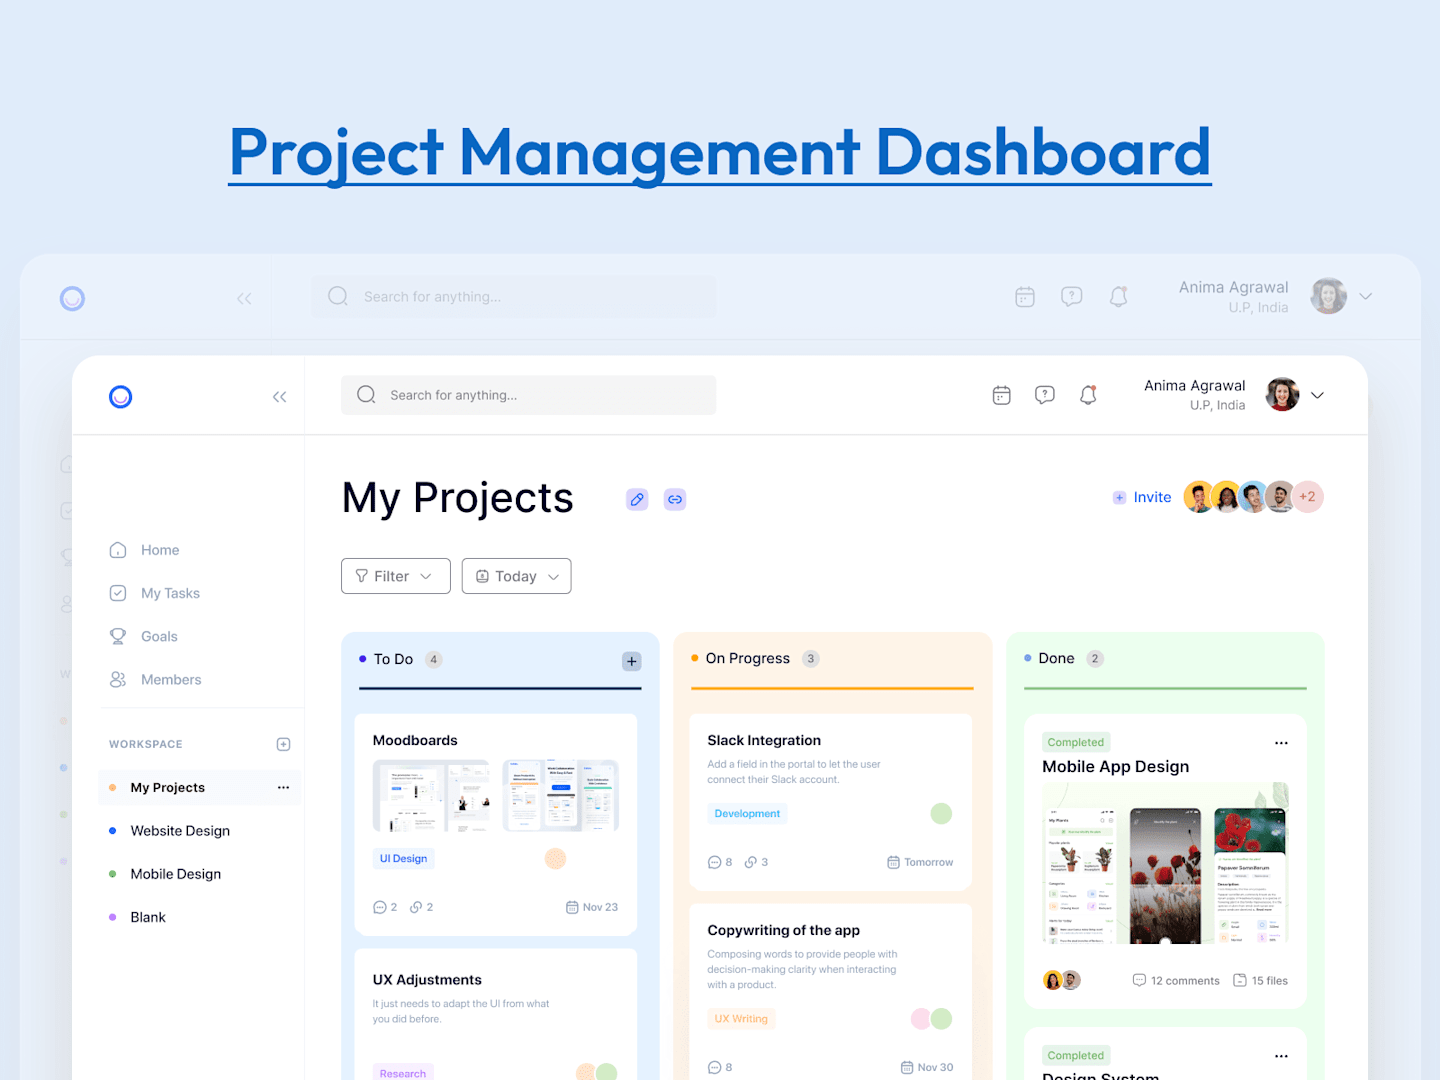Image resolution: width=1440 pixels, height=1080 pixels.
Task: Expand the background window's profile chevron
Action: (1365, 296)
